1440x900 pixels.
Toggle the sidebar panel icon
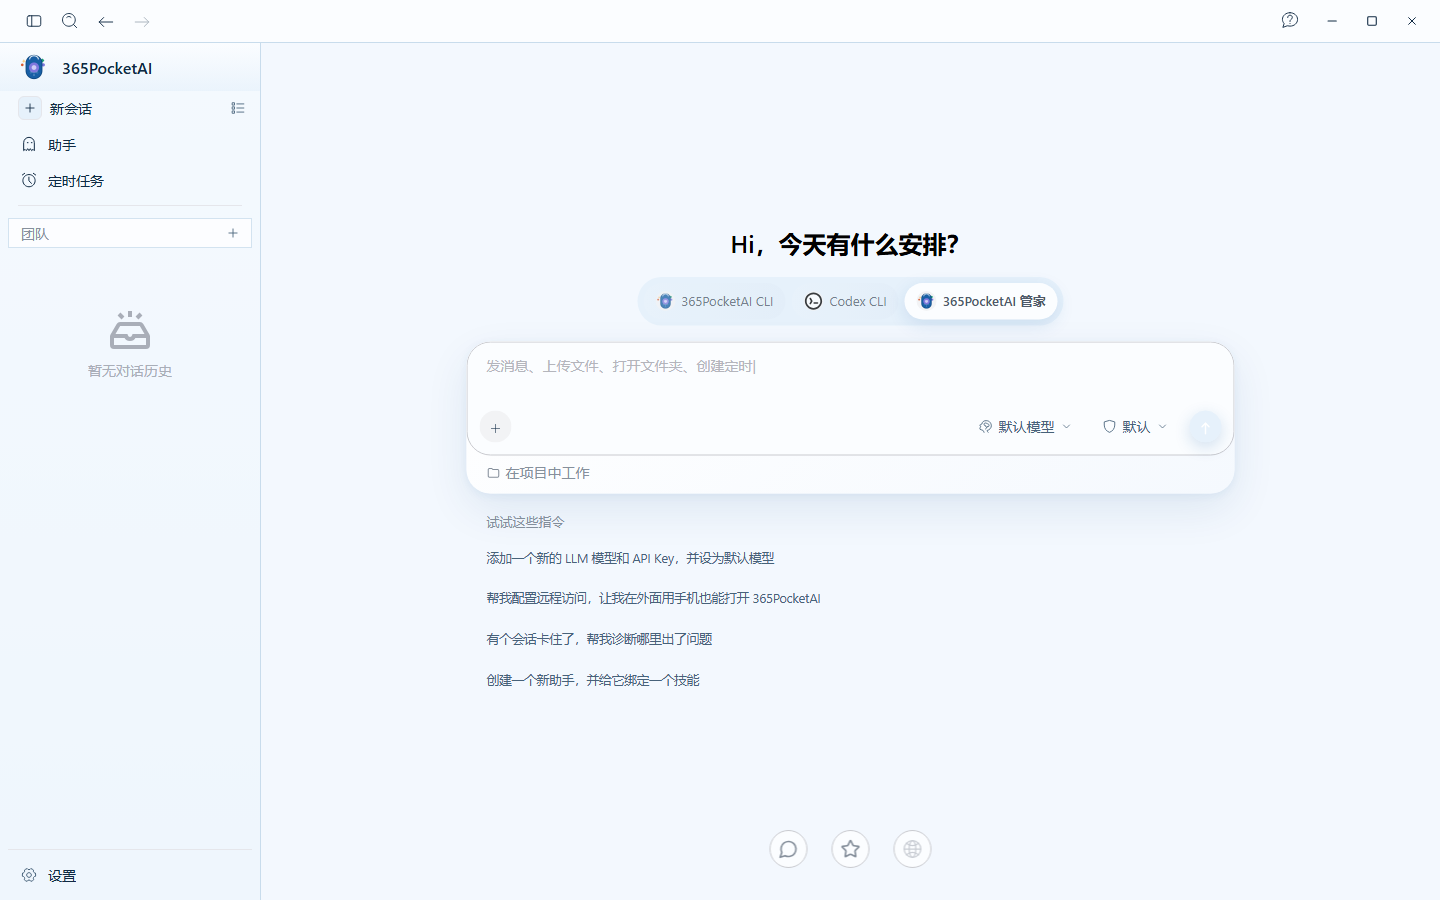click(34, 21)
